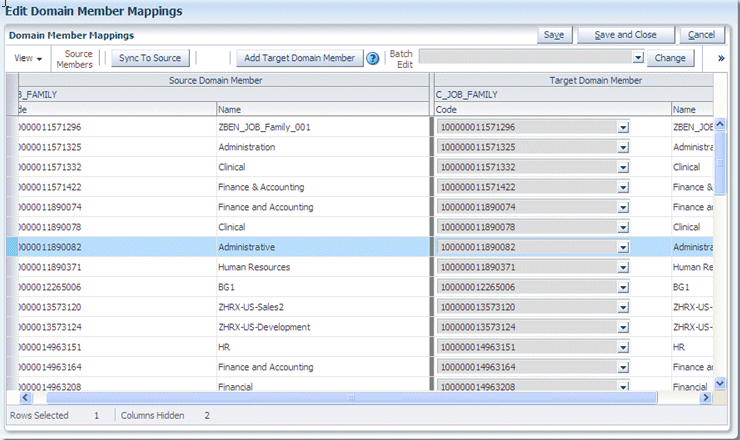Viewport: 740px width, 440px height.
Task: Open target code dropdown for 100000014963164
Action: point(623,367)
